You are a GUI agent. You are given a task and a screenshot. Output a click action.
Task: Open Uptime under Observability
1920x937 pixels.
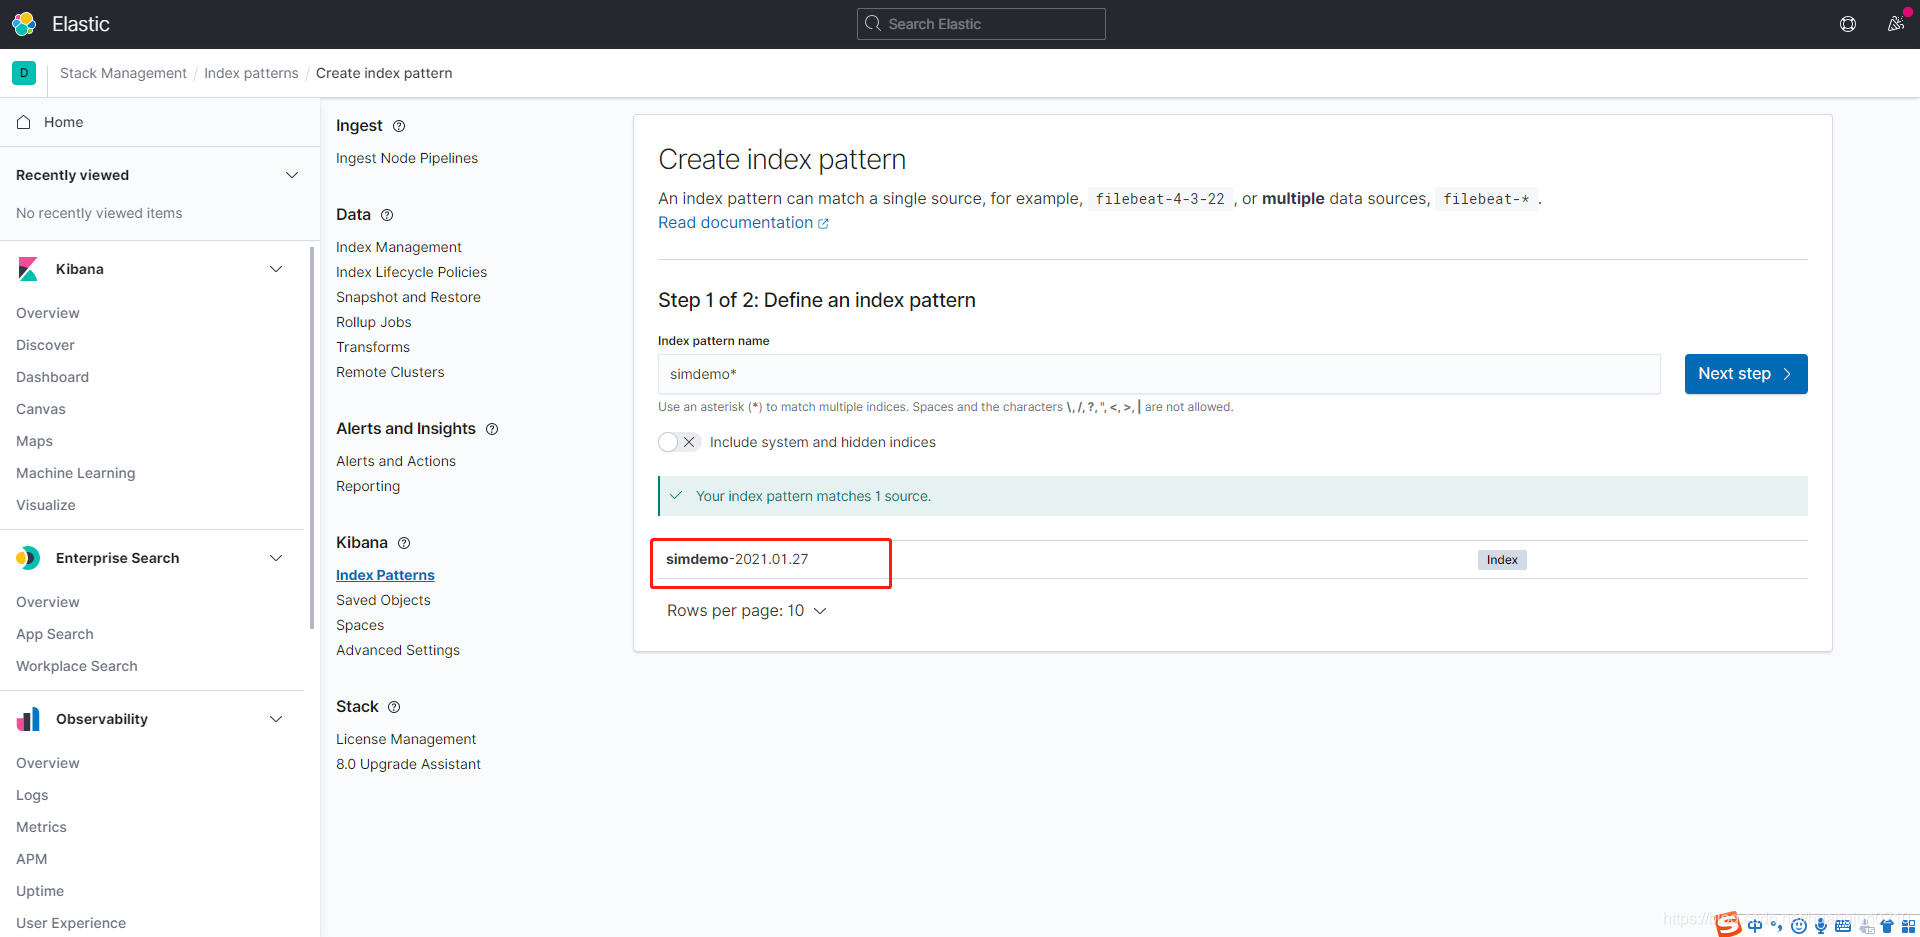[x=40, y=891]
